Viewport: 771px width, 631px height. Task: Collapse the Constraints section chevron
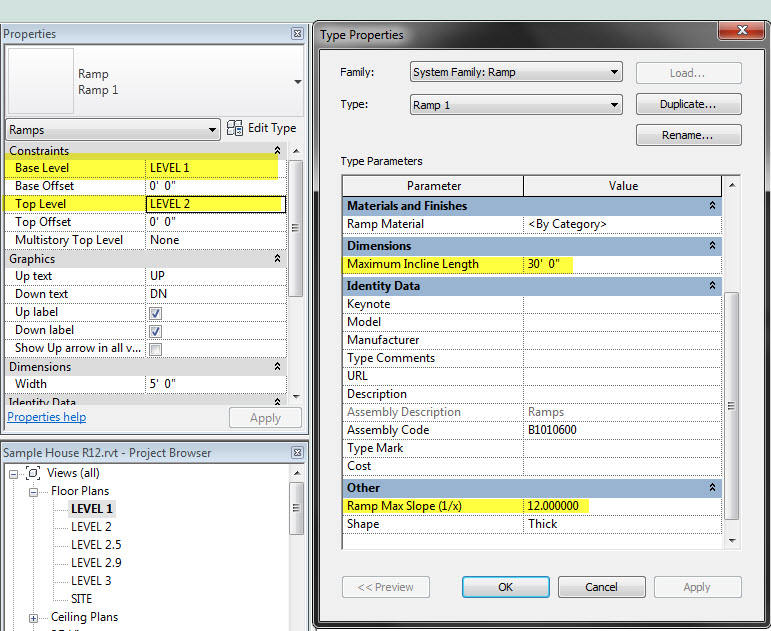pos(279,151)
